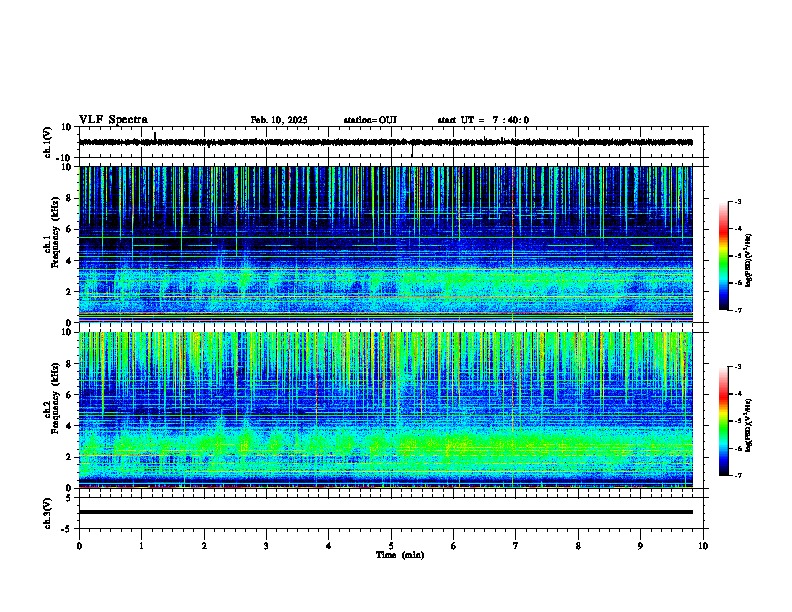
Task: Click time-axis tick label "0"
Action: click(79, 546)
